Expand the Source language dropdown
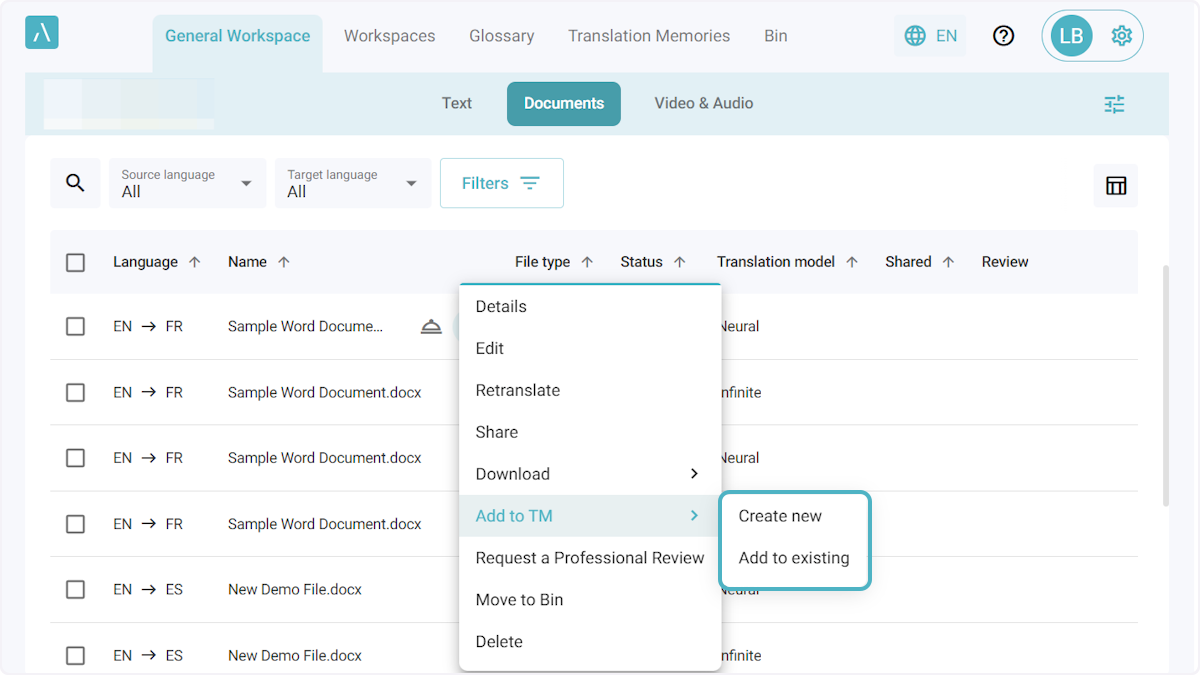This screenshot has width=1200, height=675. [x=188, y=183]
